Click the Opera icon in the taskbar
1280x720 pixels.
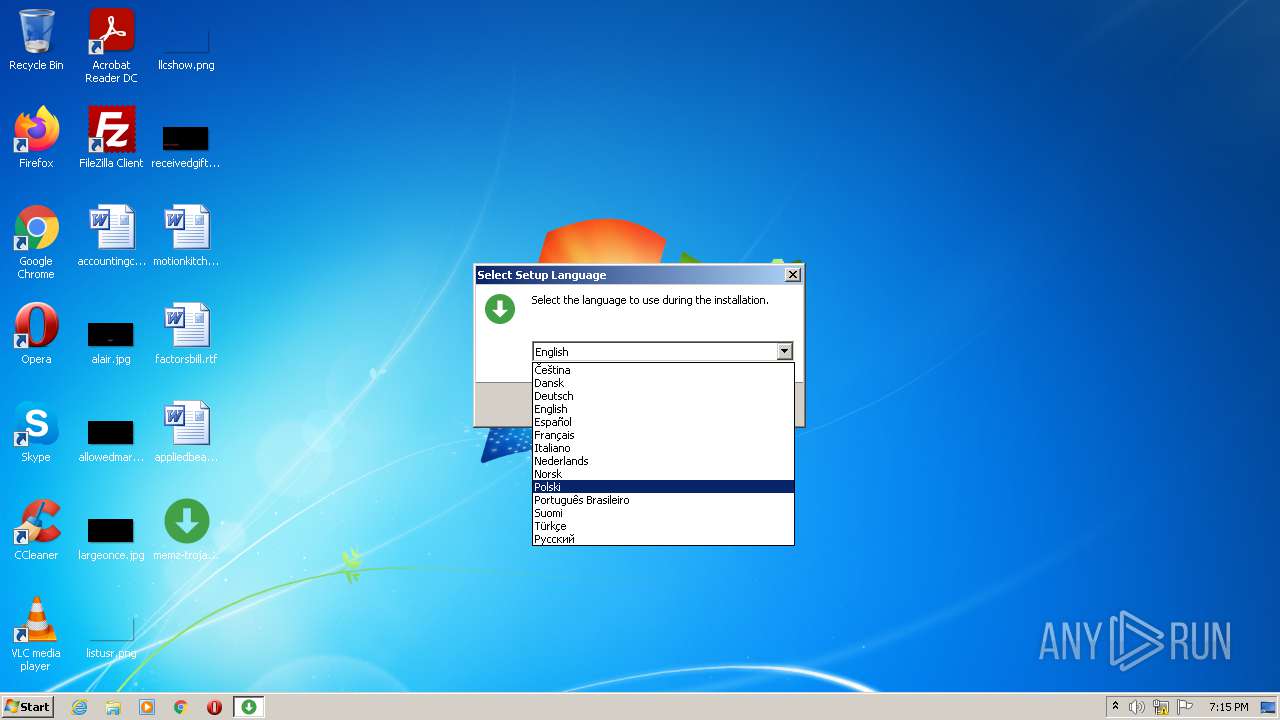tap(214, 707)
